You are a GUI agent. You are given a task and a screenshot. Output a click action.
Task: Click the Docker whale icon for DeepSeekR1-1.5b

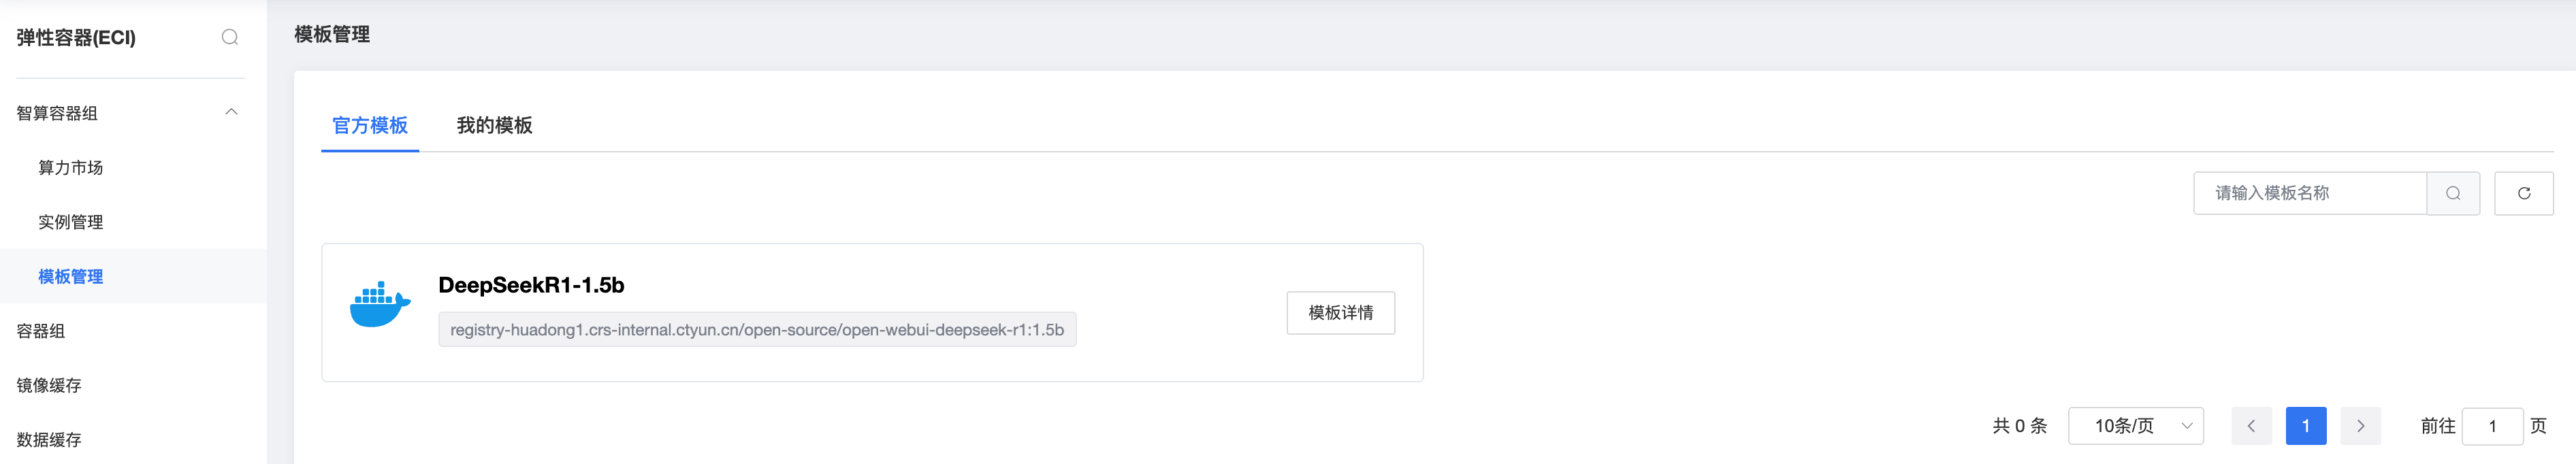(x=380, y=305)
